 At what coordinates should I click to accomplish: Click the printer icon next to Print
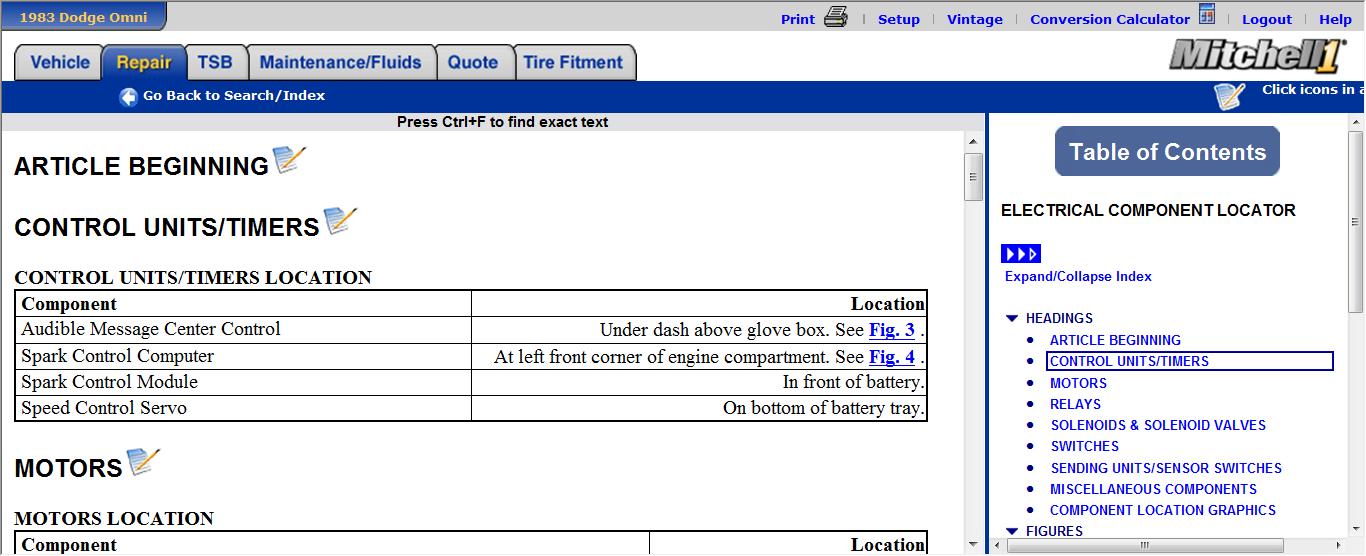(836, 17)
